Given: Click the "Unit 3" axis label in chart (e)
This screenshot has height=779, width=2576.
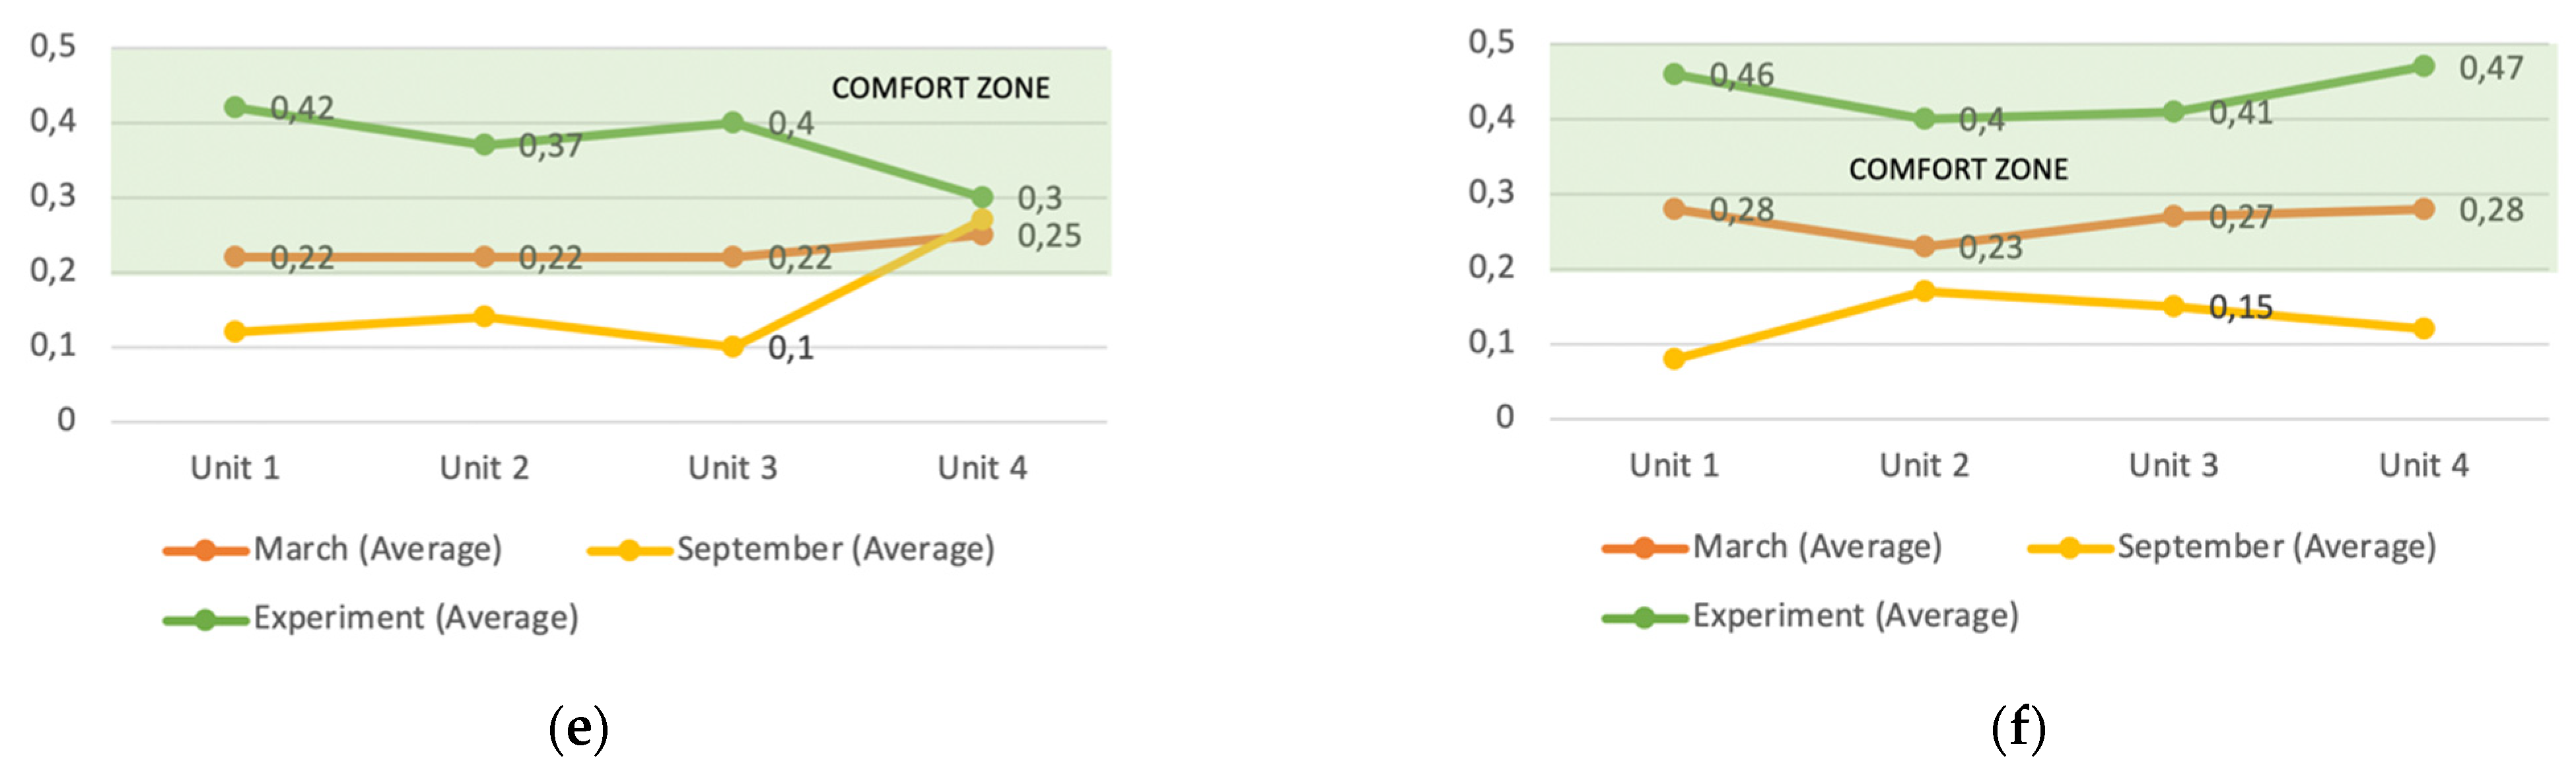Looking at the screenshot, I should (733, 468).
